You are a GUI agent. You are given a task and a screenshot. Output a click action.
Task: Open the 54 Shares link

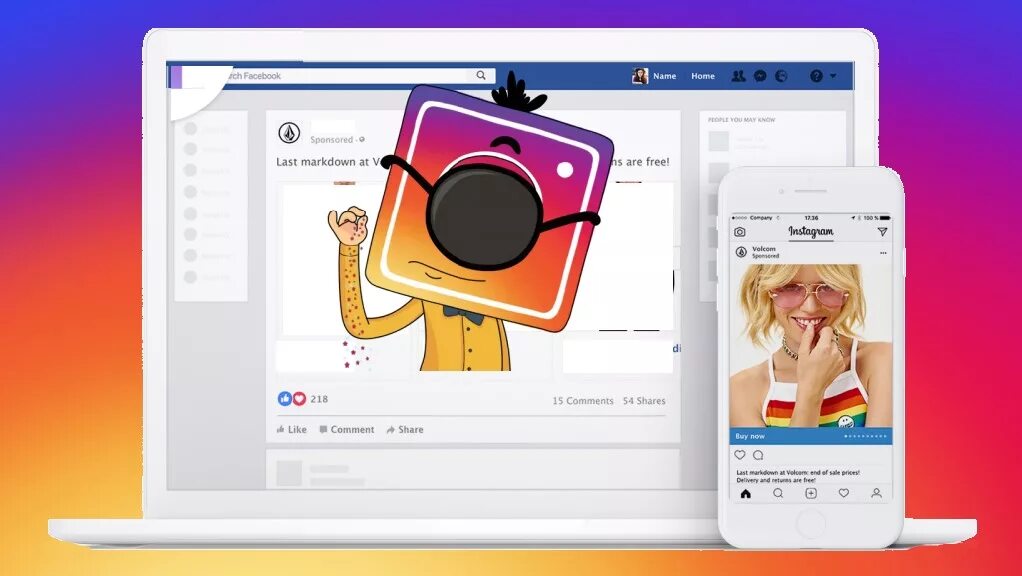644,401
